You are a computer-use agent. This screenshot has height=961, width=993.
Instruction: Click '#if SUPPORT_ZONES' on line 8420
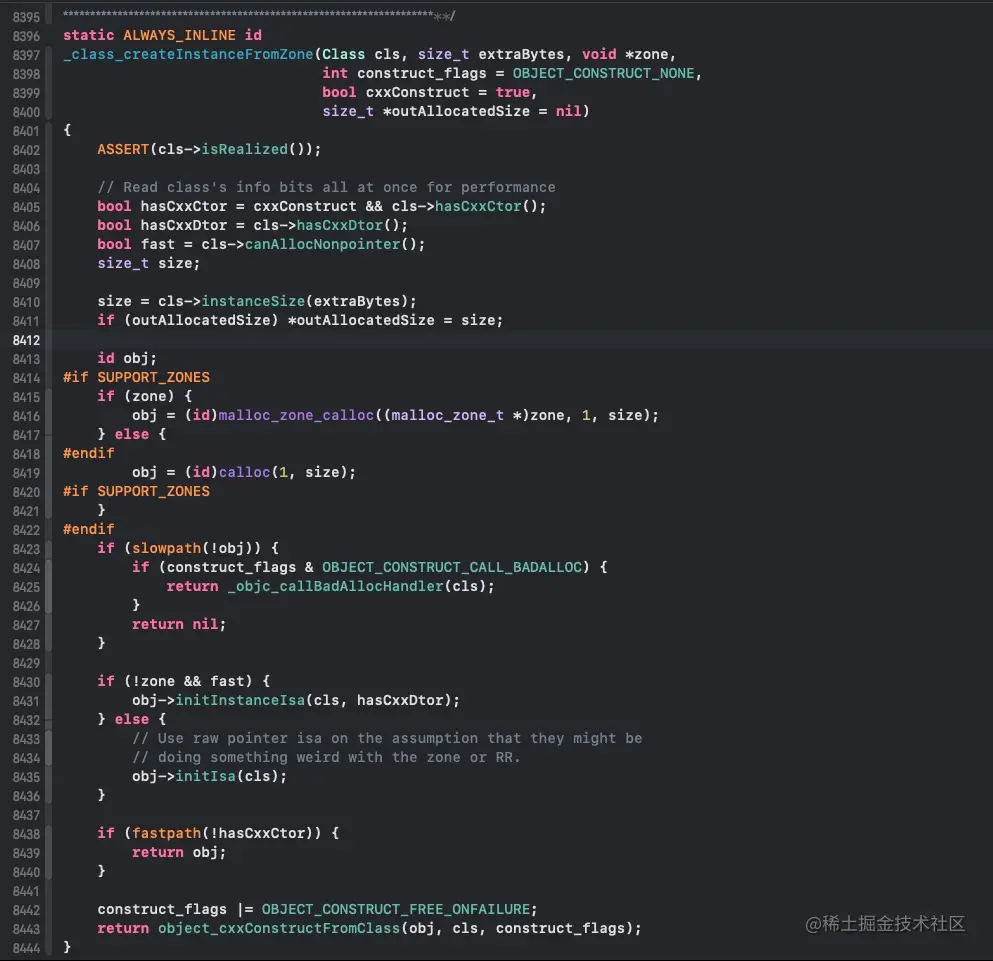click(136, 492)
